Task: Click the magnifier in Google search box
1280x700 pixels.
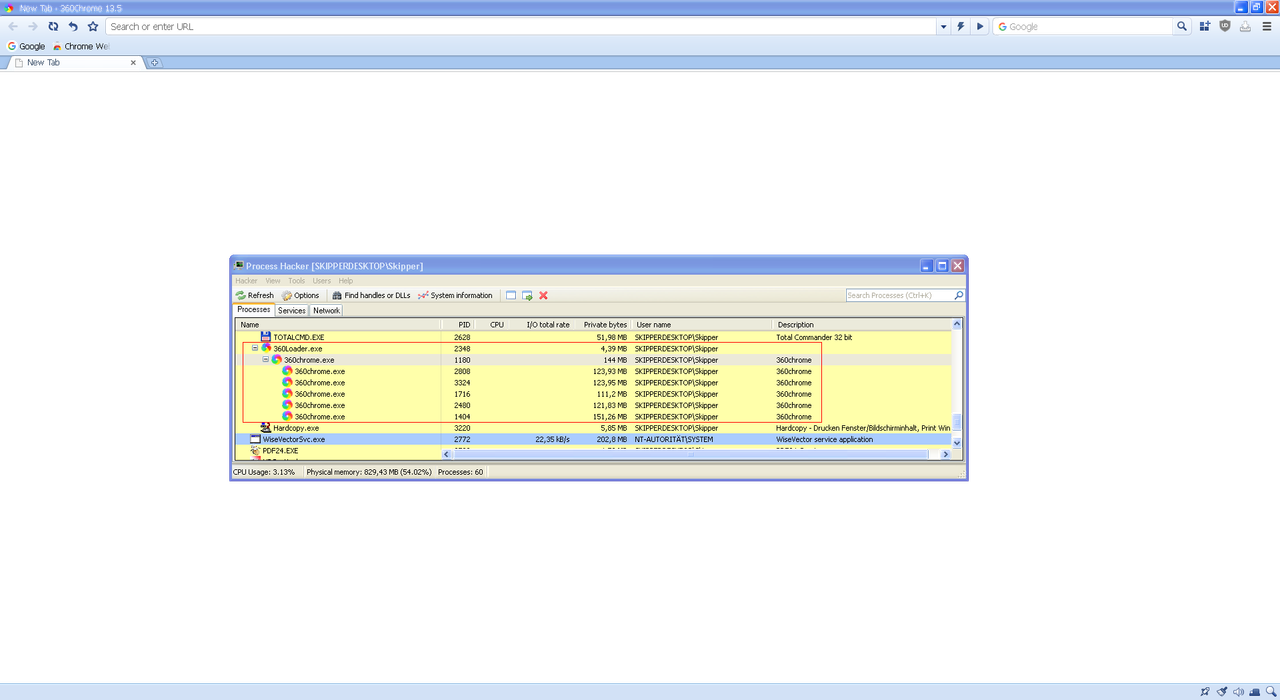Action: click(x=1182, y=27)
